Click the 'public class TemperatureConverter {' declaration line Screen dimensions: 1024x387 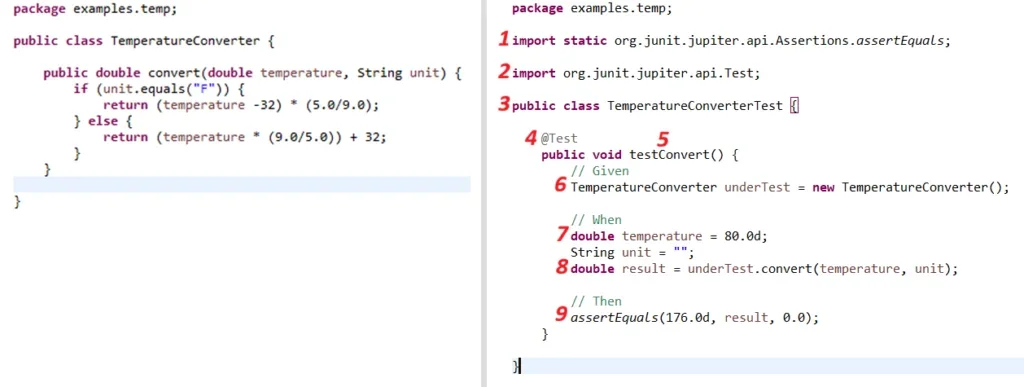(144, 40)
